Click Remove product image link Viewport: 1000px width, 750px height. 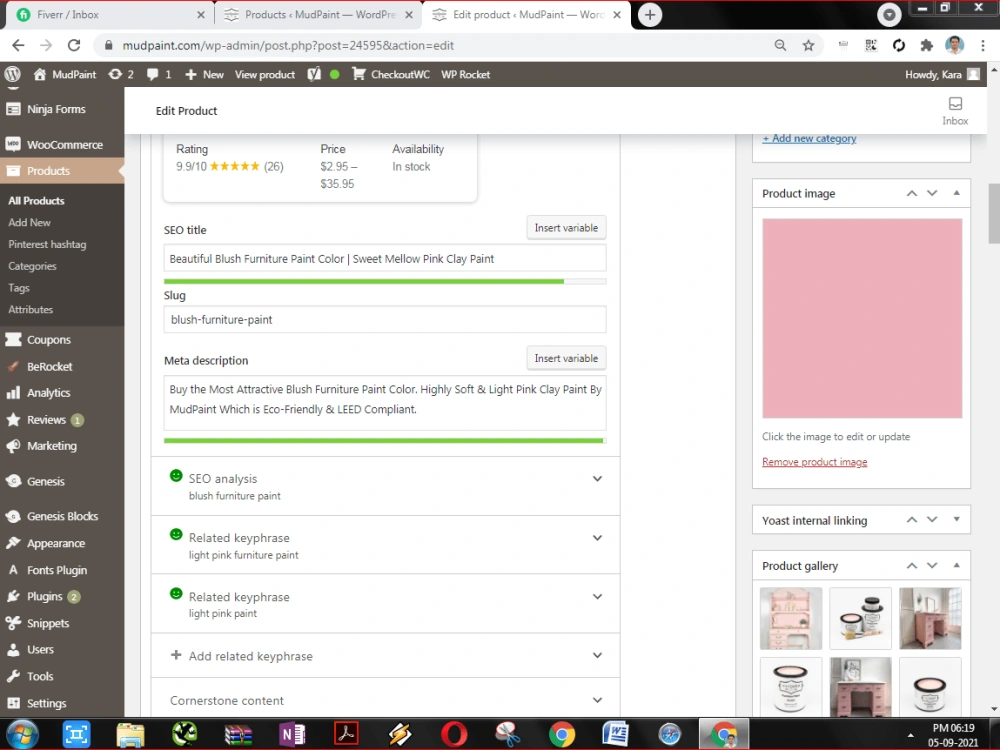click(814, 462)
